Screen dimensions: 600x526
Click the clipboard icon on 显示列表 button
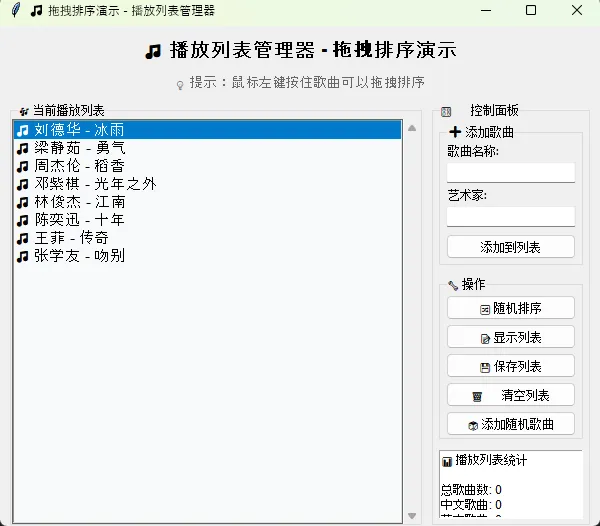485,338
